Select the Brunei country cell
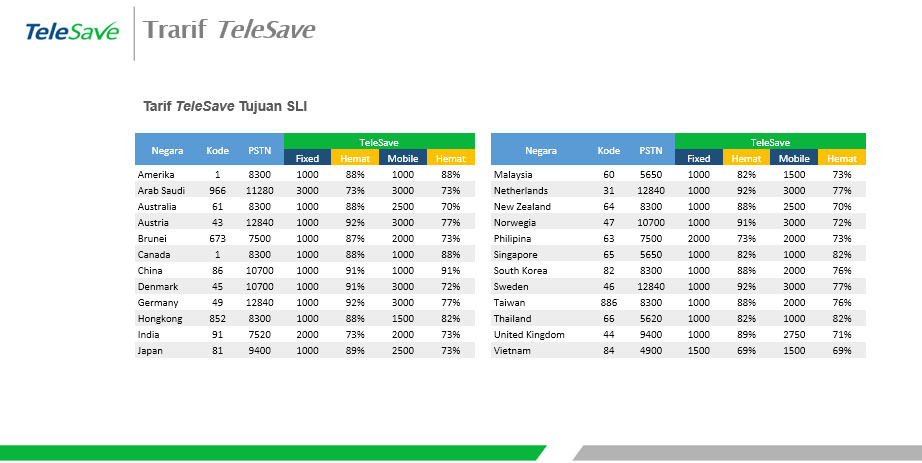The width and height of the screenshot is (922, 463). (152, 238)
